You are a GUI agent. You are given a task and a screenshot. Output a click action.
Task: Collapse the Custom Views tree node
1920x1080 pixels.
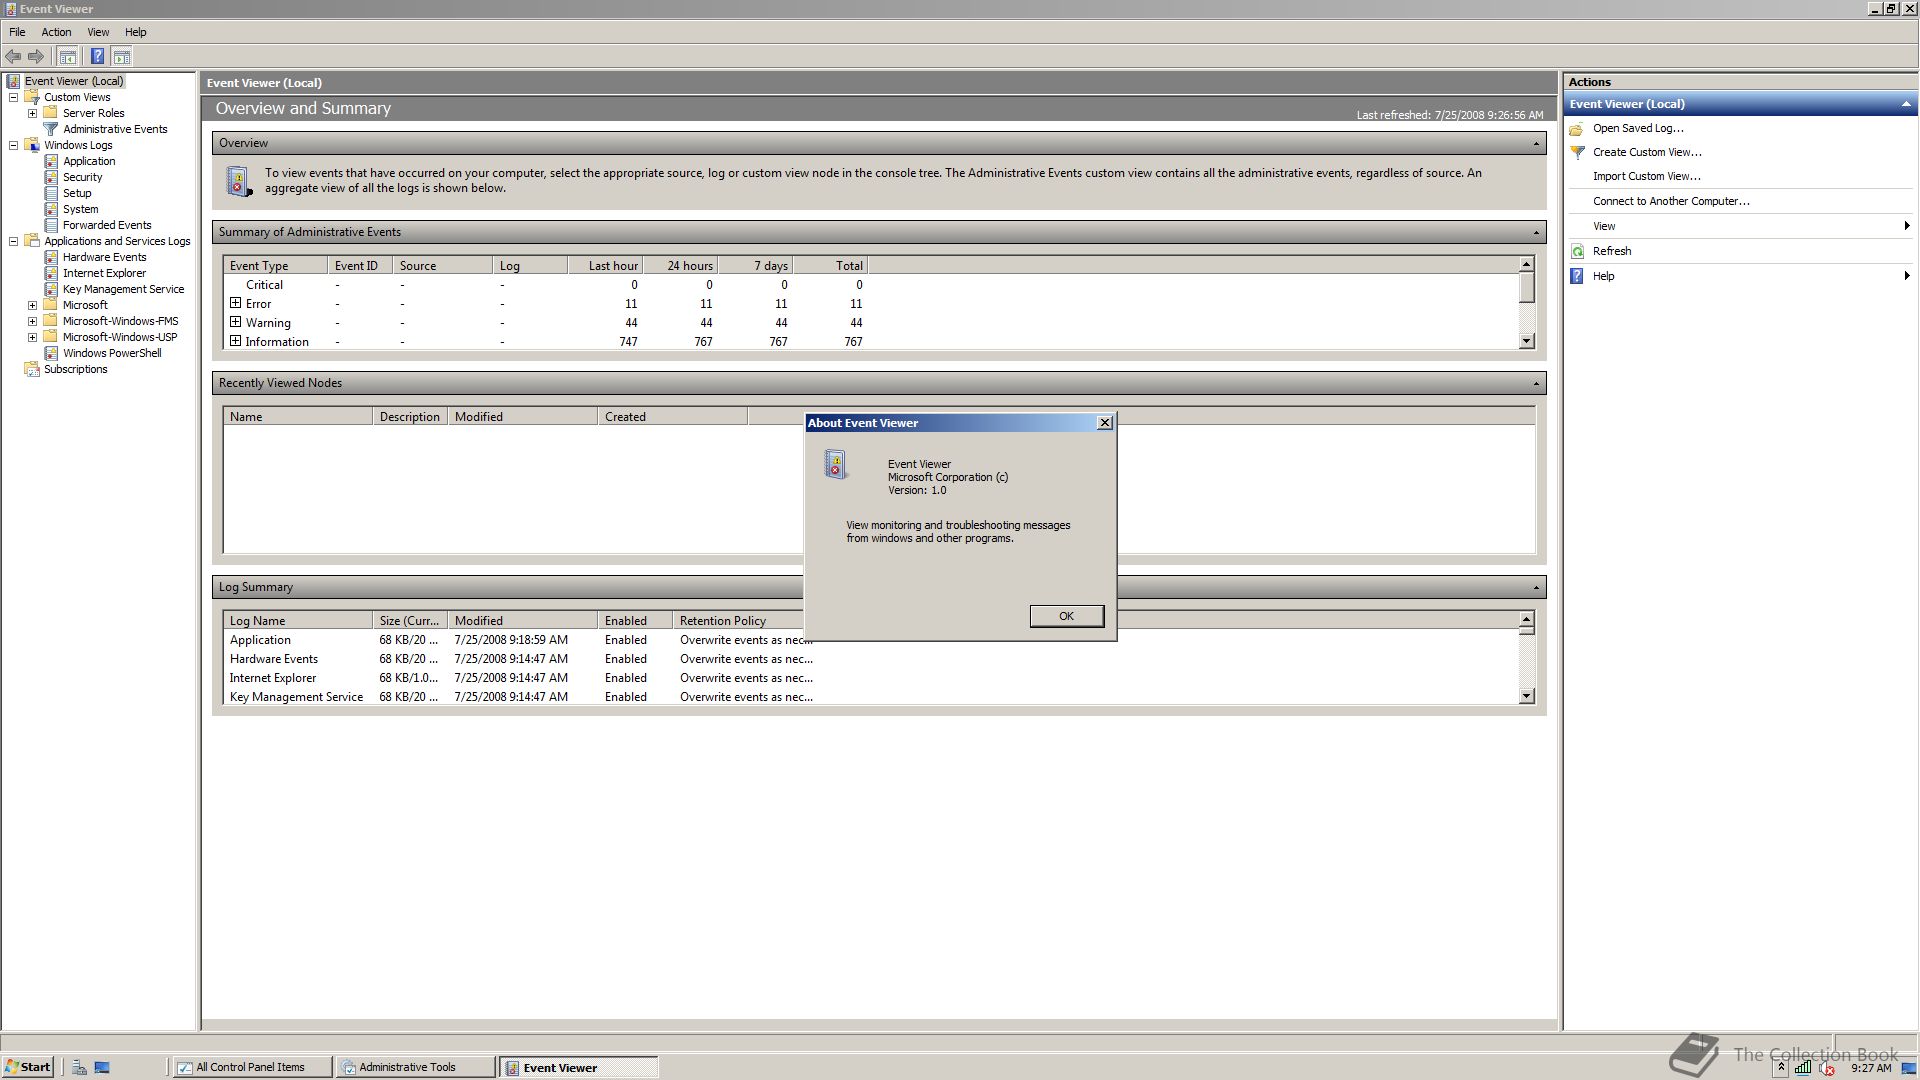point(14,97)
